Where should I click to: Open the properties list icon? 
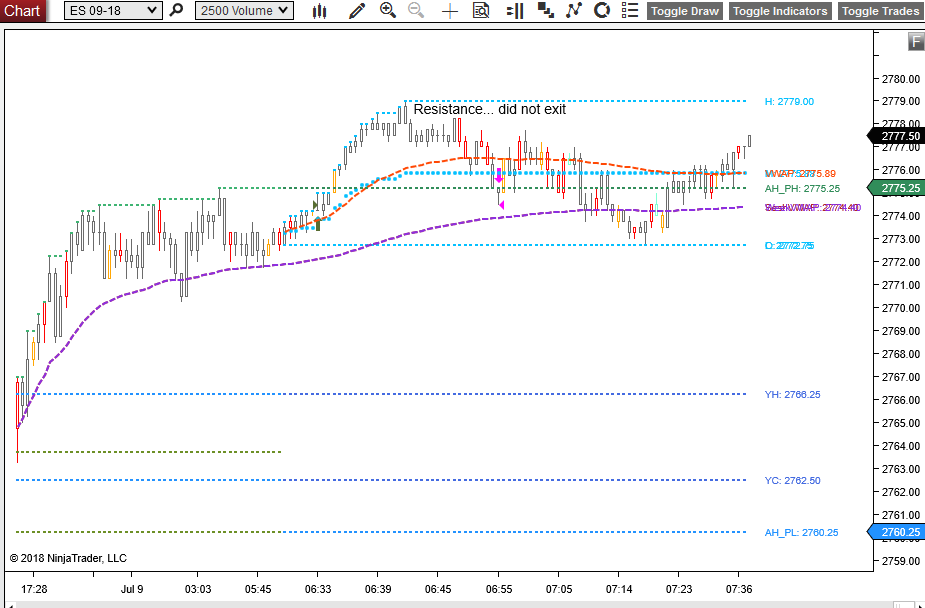pyautogui.click(x=630, y=10)
